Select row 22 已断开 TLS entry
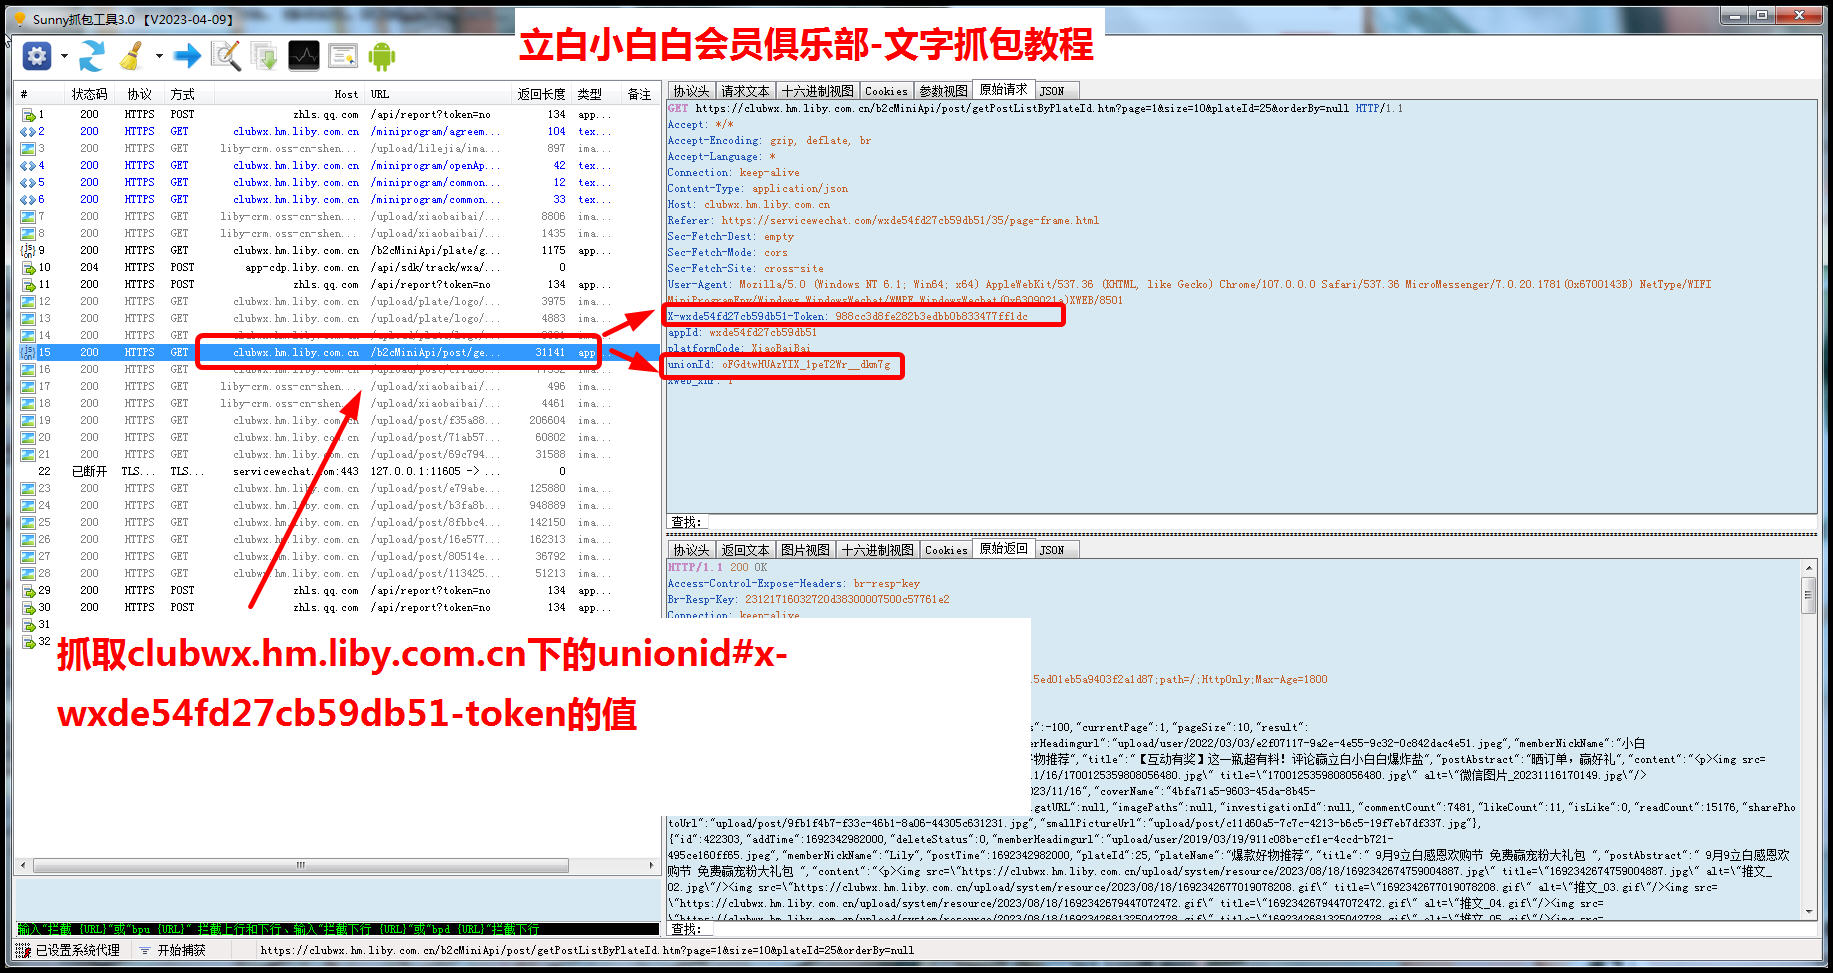Image resolution: width=1833 pixels, height=973 pixels. tap(337, 472)
